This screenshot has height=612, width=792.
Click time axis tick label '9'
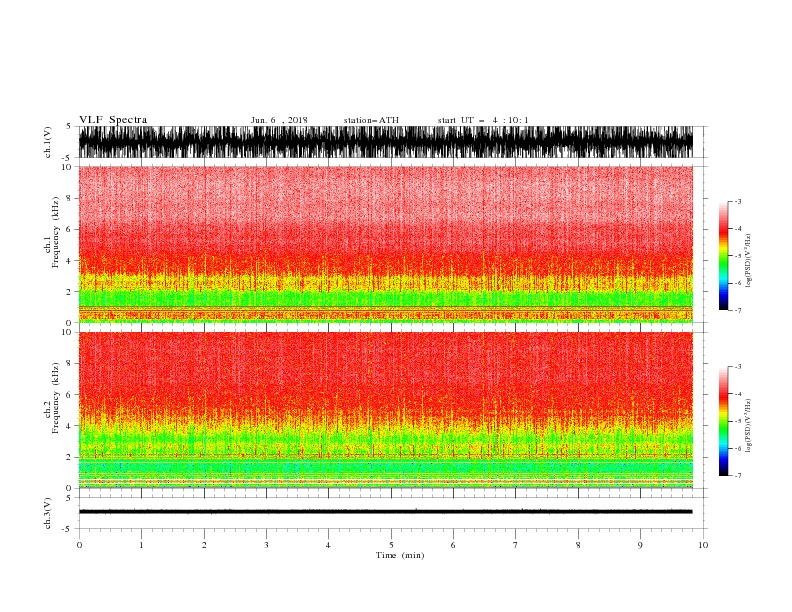pos(640,545)
